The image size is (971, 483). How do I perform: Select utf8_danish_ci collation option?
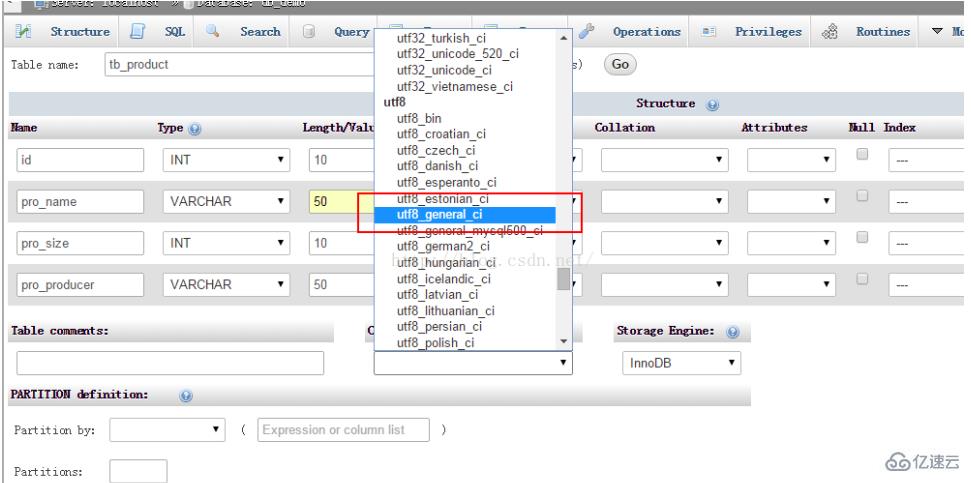pos(464,167)
